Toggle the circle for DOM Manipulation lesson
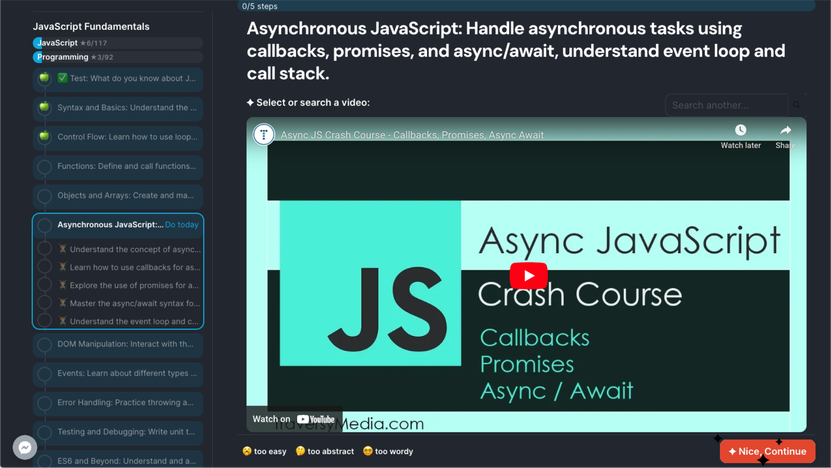This screenshot has height=468, width=831. [x=45, y=345]
